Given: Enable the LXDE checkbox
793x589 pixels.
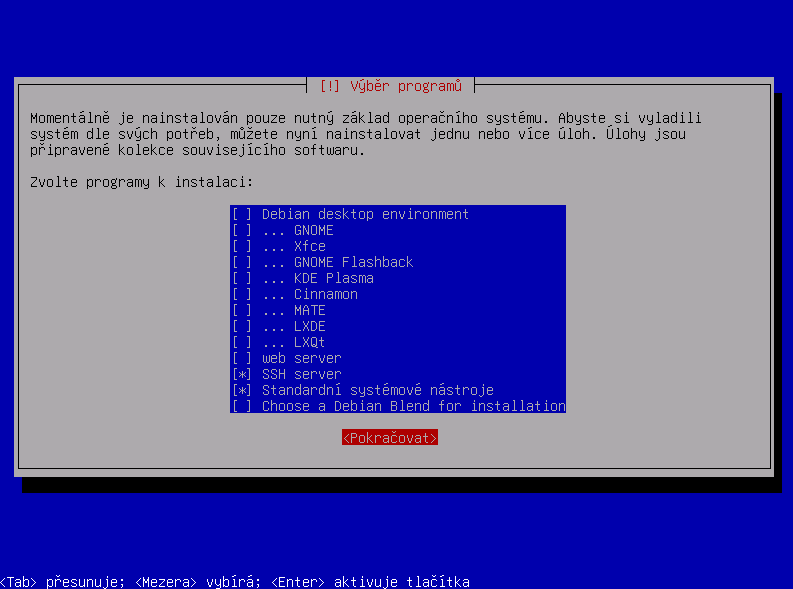Looking at the screenshot, I should [x=242, y=327].
